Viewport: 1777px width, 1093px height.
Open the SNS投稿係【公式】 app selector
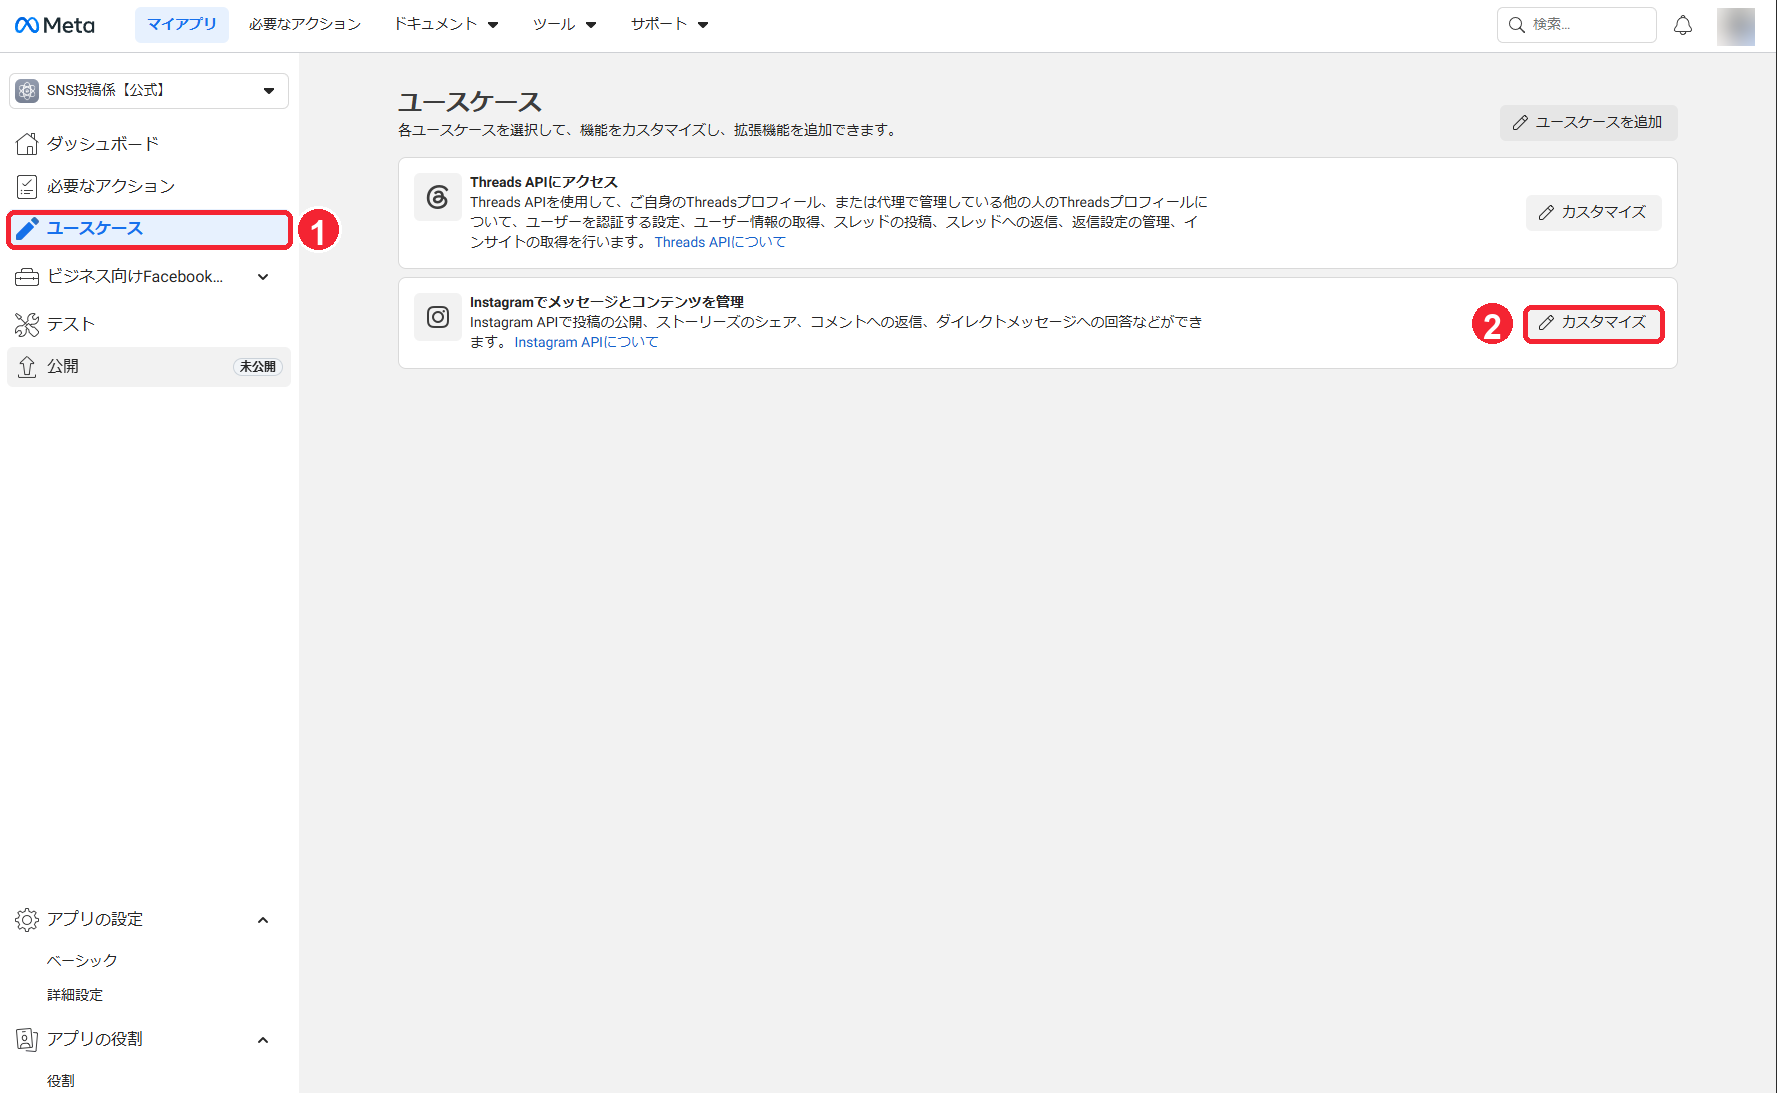tap(149, 90)
